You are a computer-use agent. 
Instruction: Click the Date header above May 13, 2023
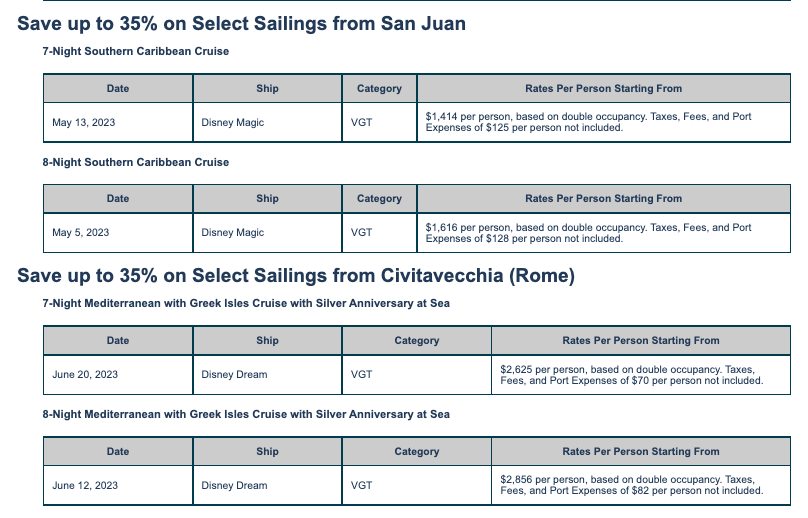pyautogui.click(x=118, y=88)
